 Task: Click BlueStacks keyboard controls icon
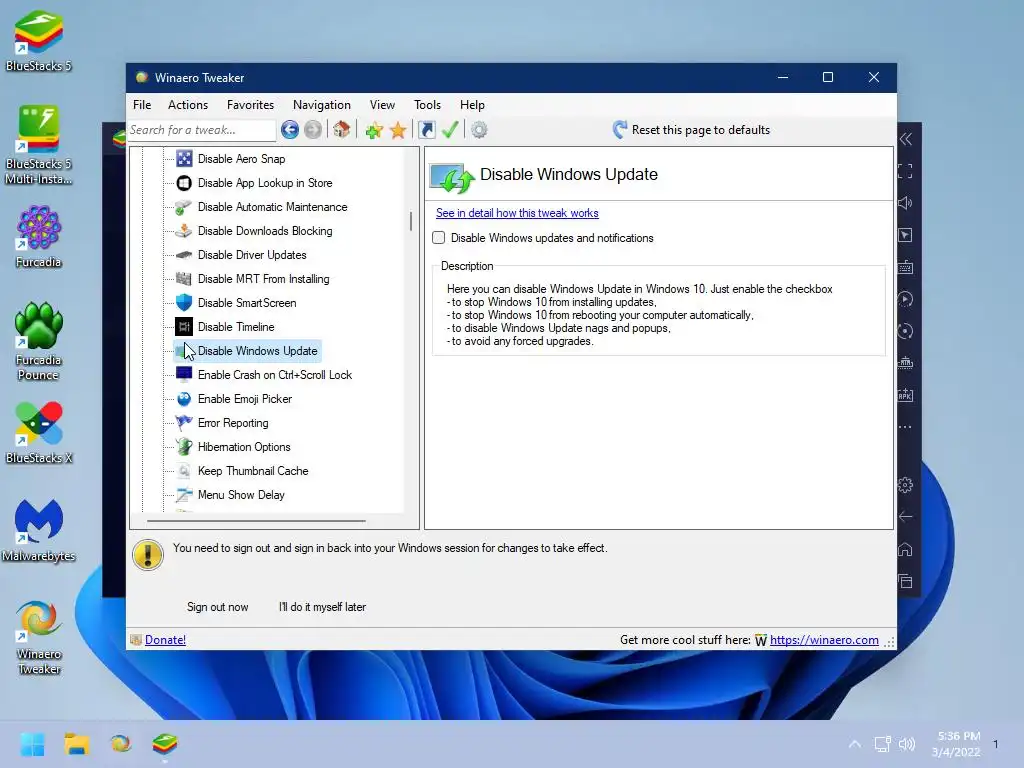pos(905,267)
